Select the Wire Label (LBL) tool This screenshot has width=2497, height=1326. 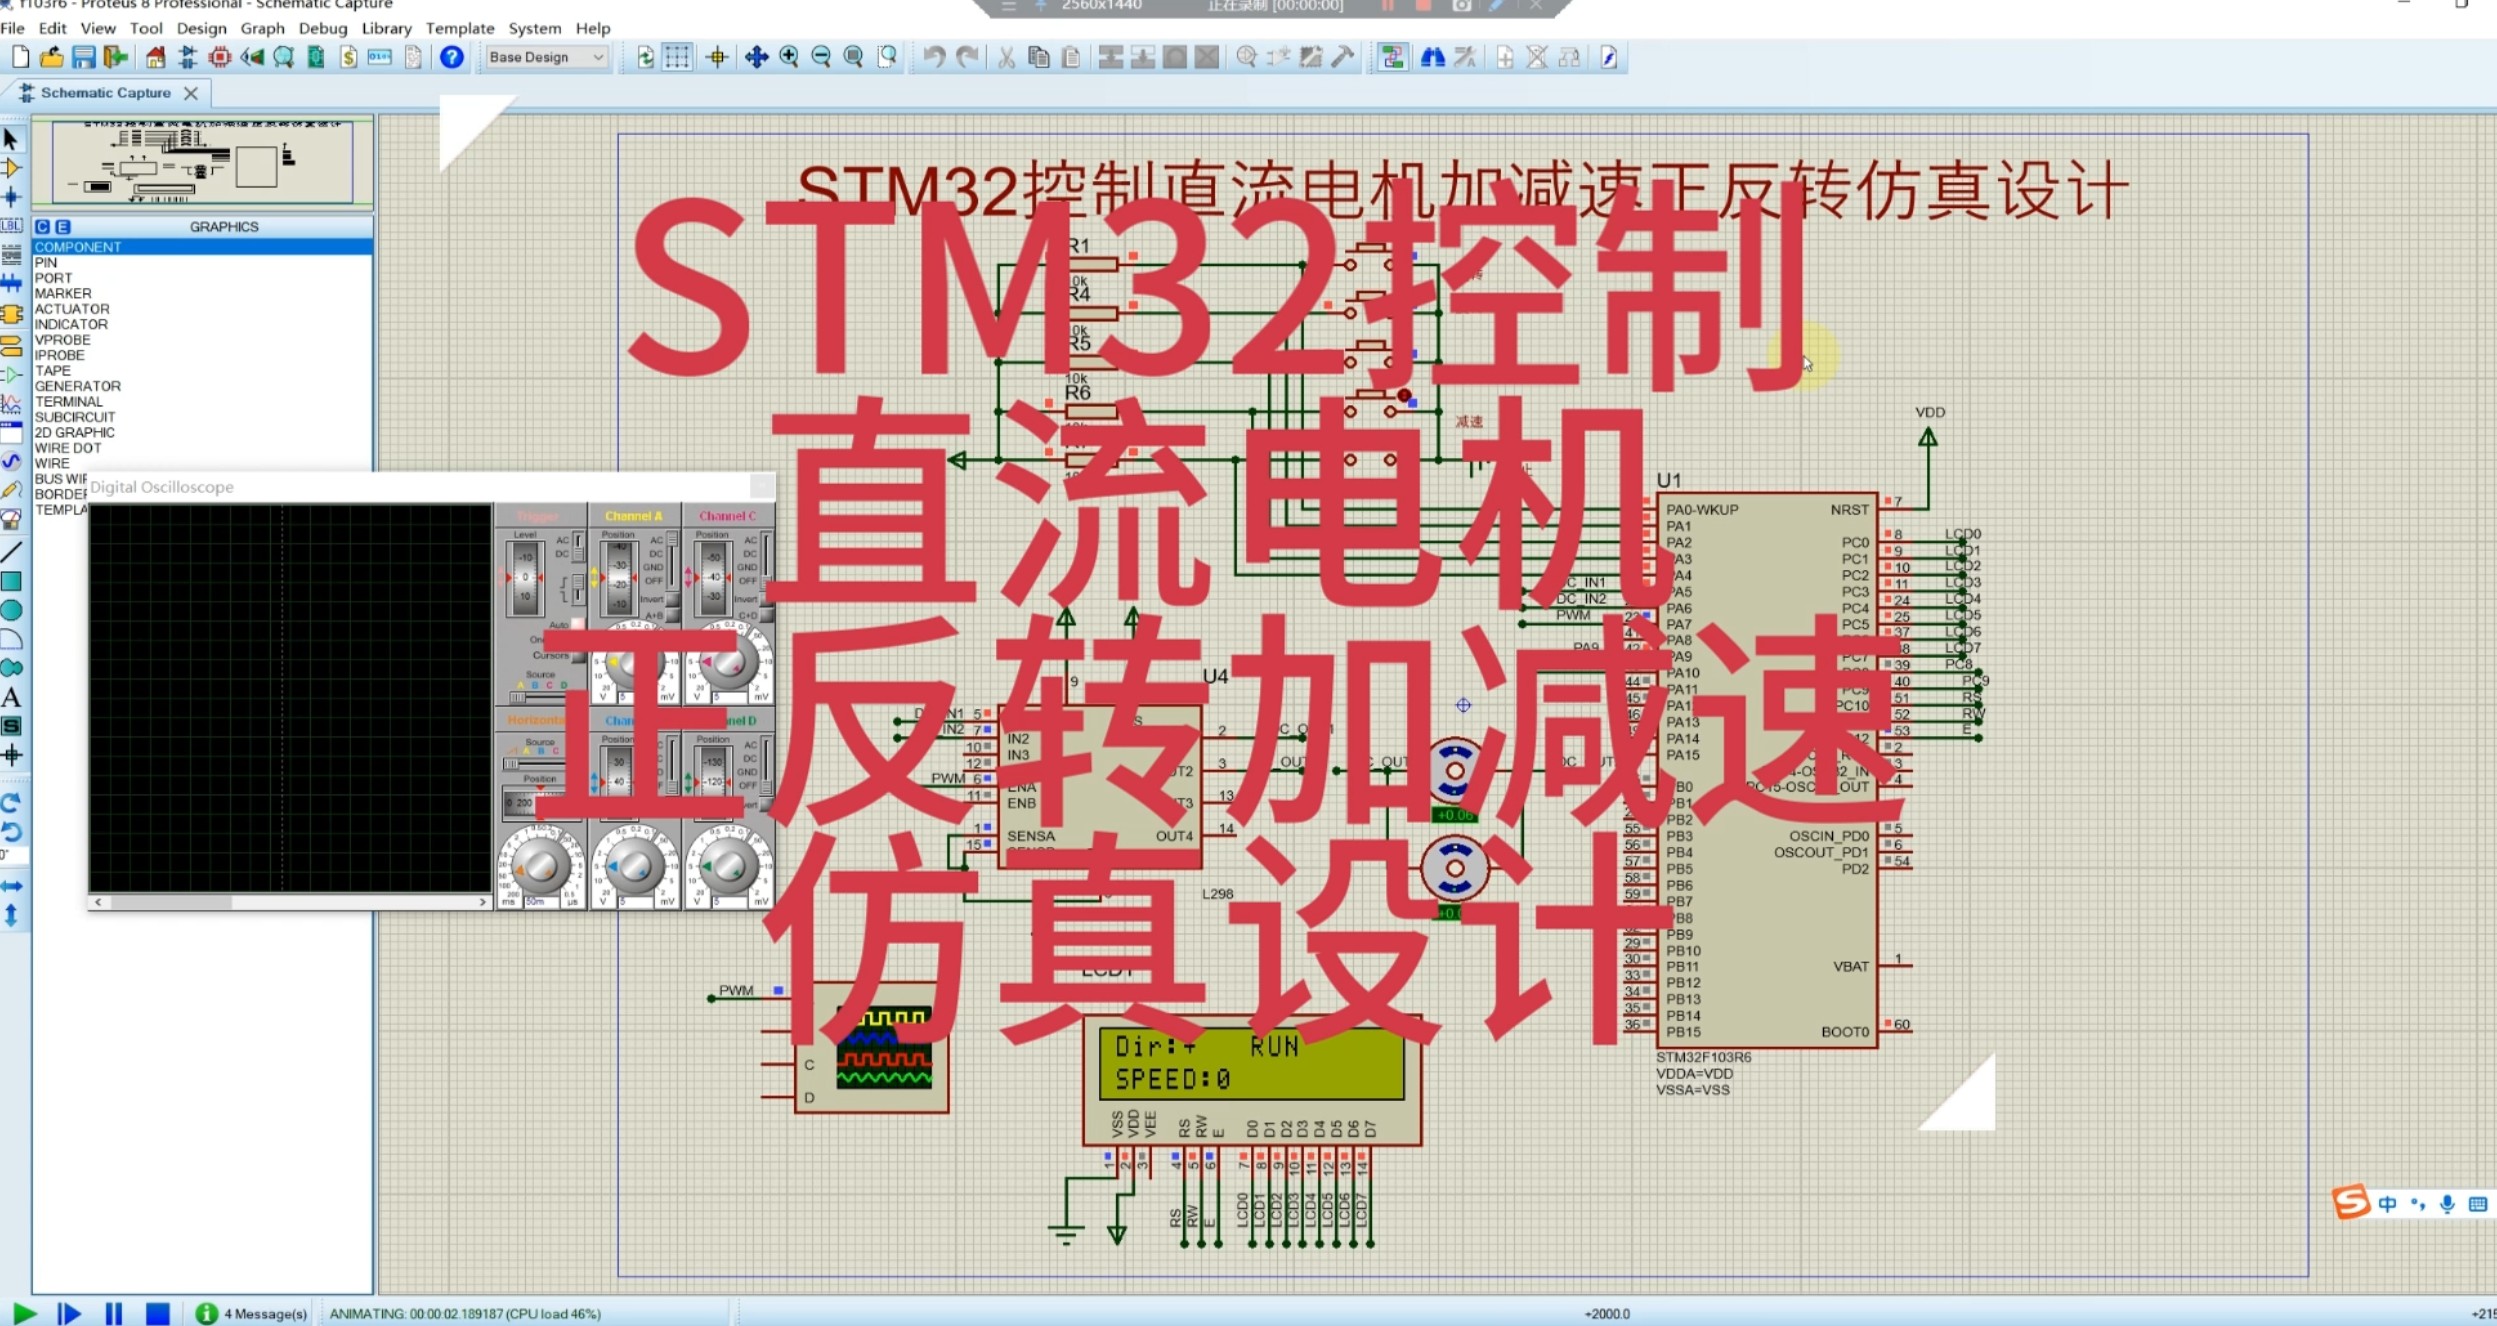11,226
